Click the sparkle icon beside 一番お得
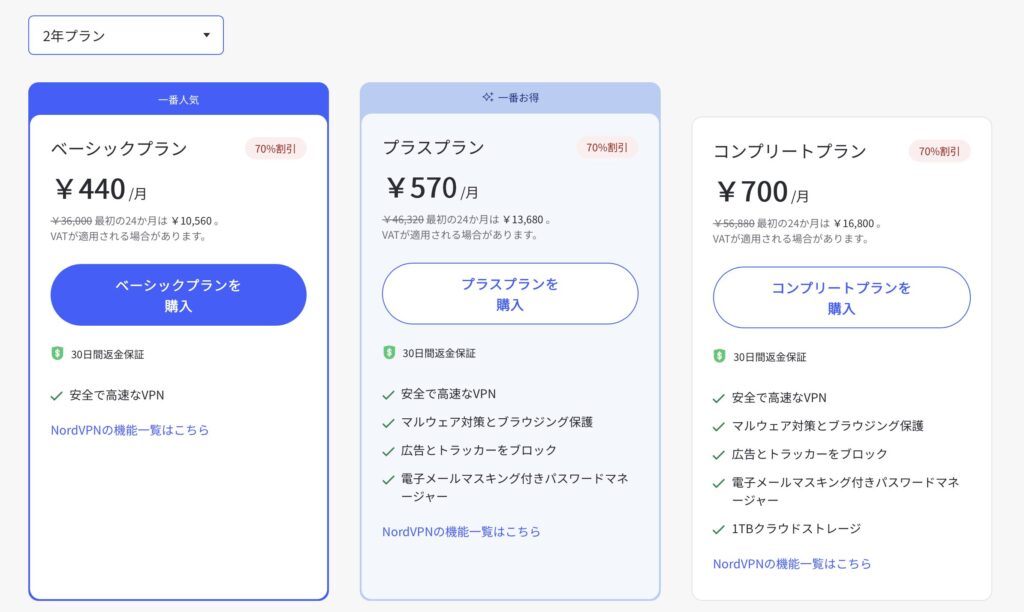Viewport: 1024px width, 612px height. pos(488,97)
